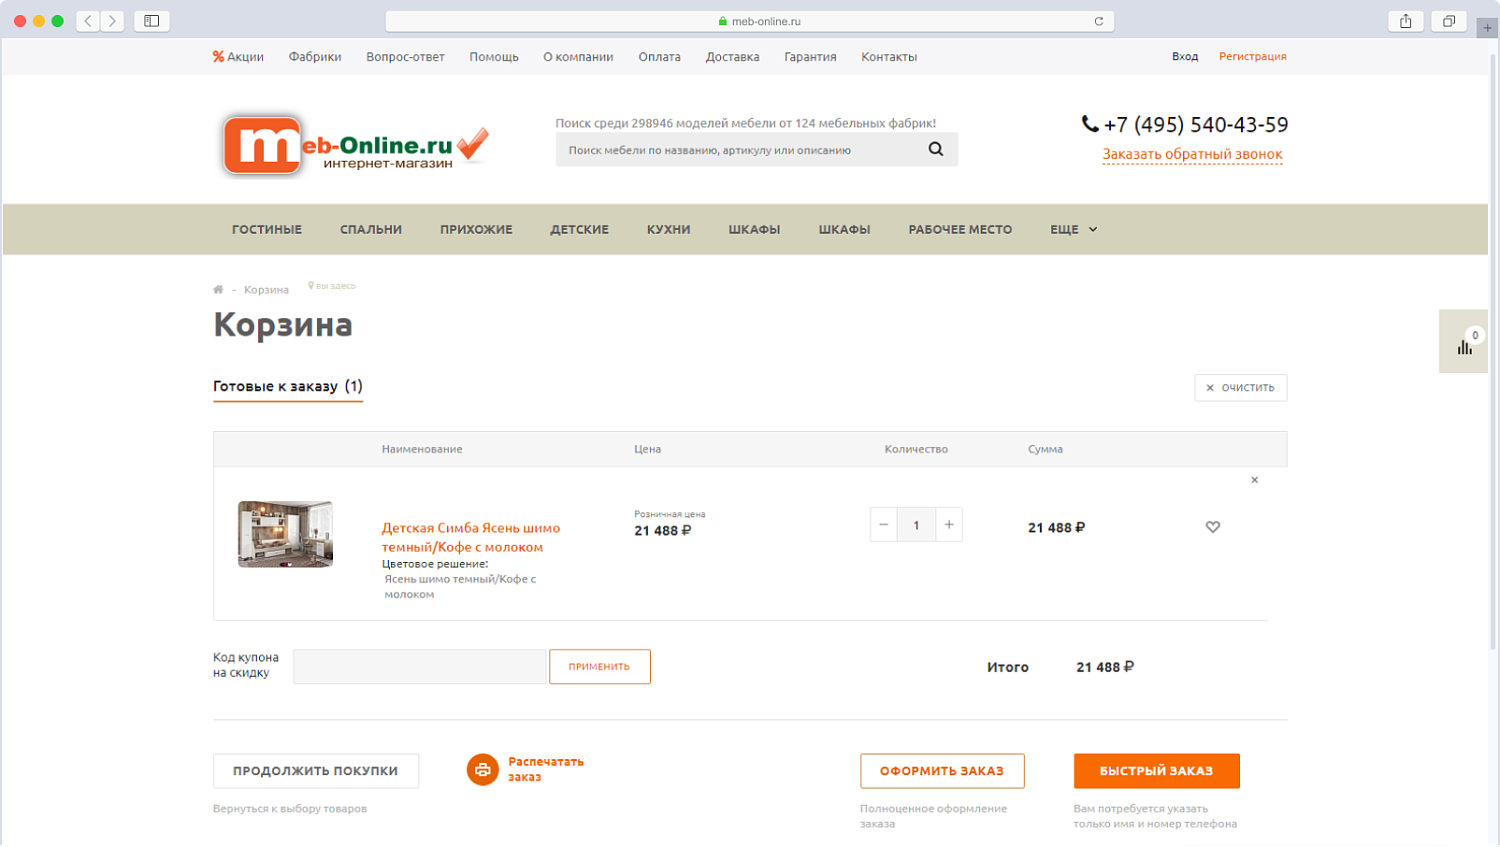Screen dimensions: 1500x847
Task: Decrease quantity with minus button
Action: (x=883, y=525)
